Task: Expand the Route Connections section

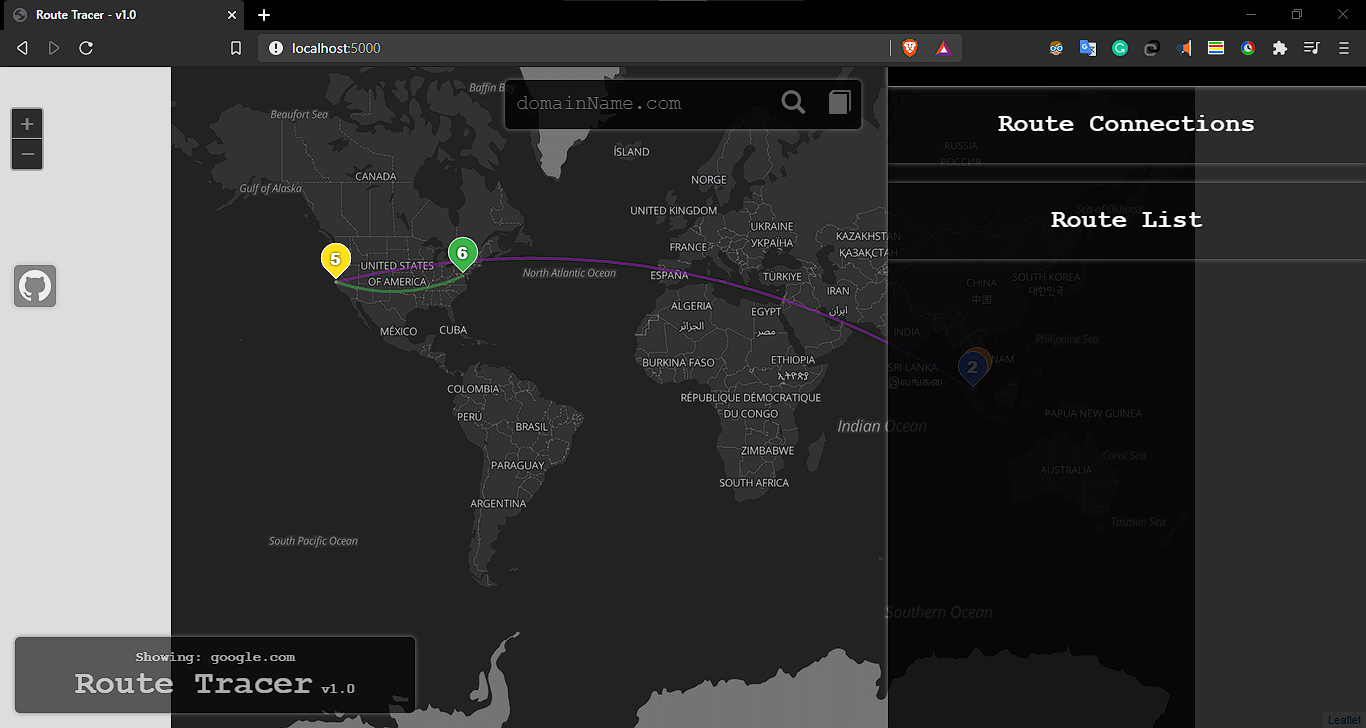Action: point(1126,125)
